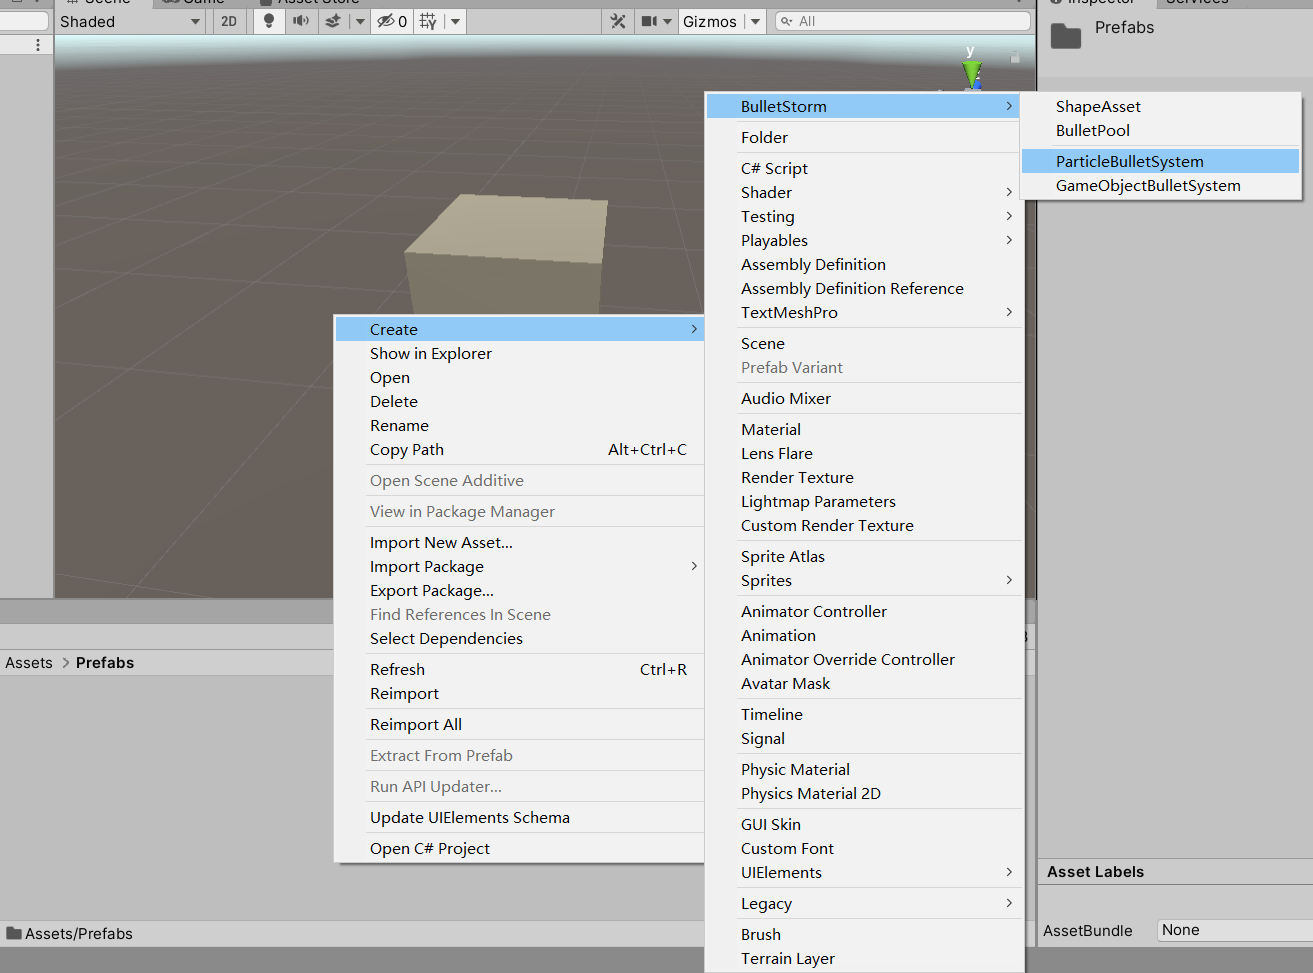Screen dimensions: 1313x973
Task: Choose Import New Asset...
Action: tap(519, 542)
